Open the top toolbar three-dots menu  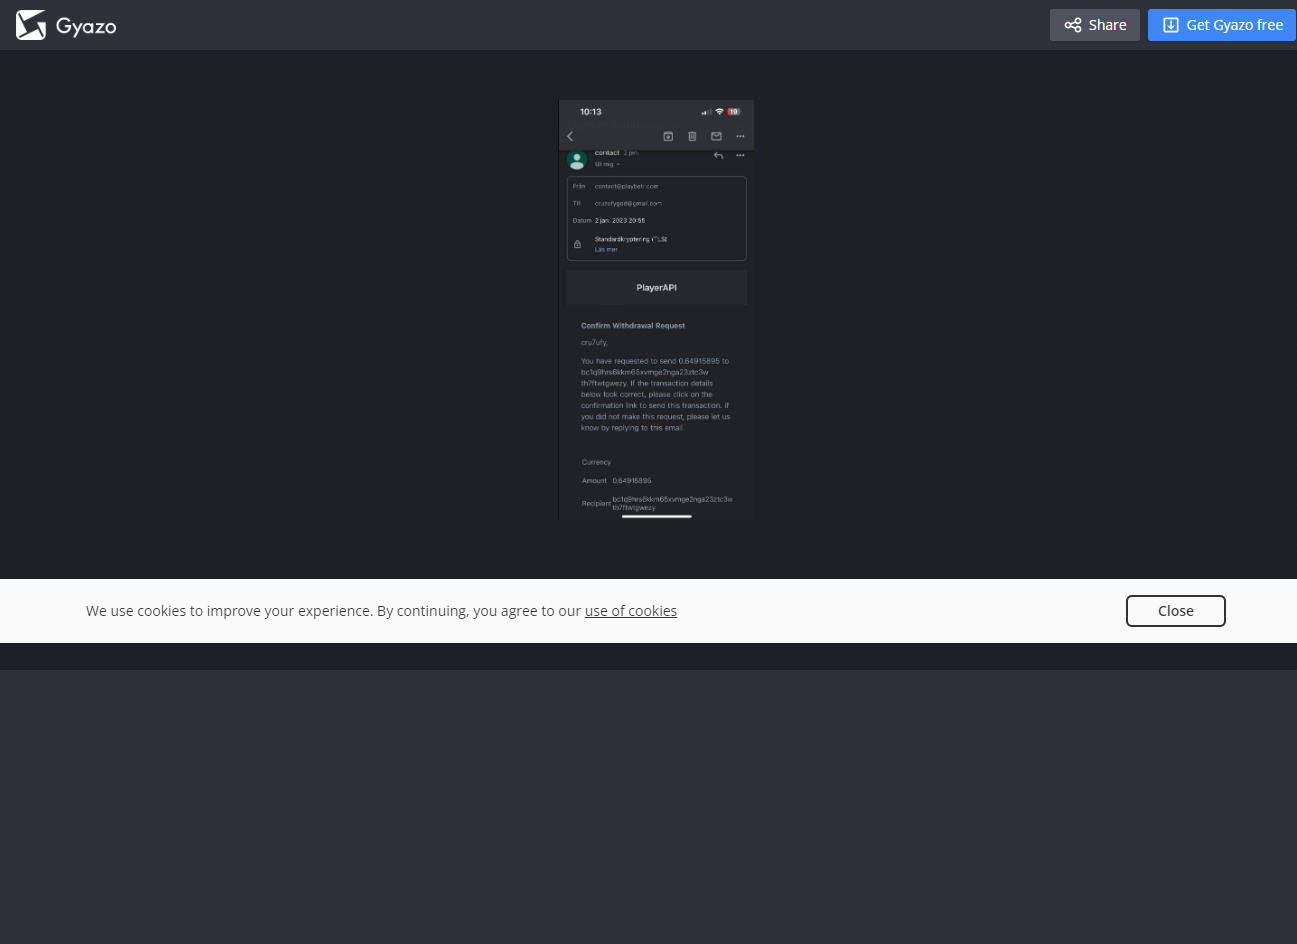(740, 136)
